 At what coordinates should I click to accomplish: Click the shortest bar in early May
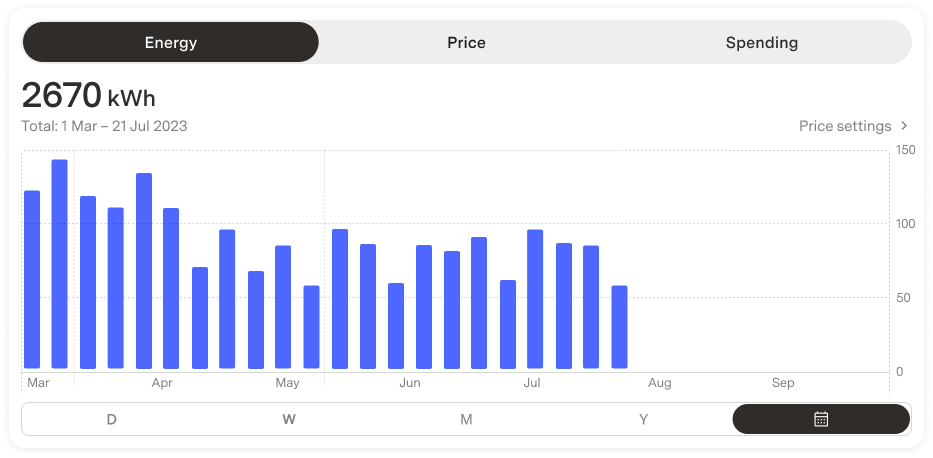coord(311,327)
